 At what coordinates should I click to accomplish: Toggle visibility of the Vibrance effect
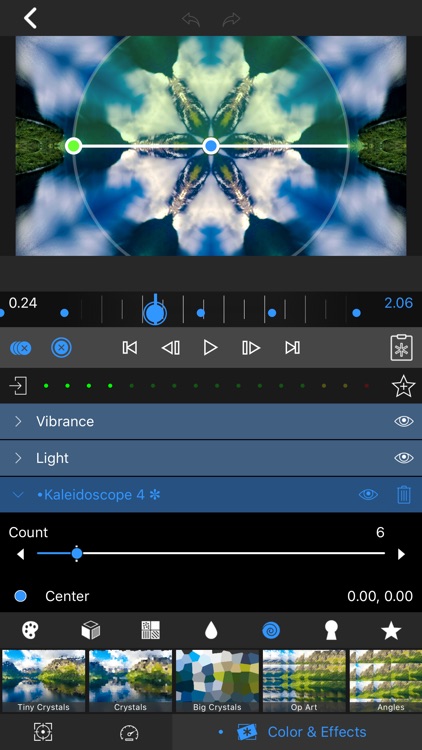(x=403, y=421)
